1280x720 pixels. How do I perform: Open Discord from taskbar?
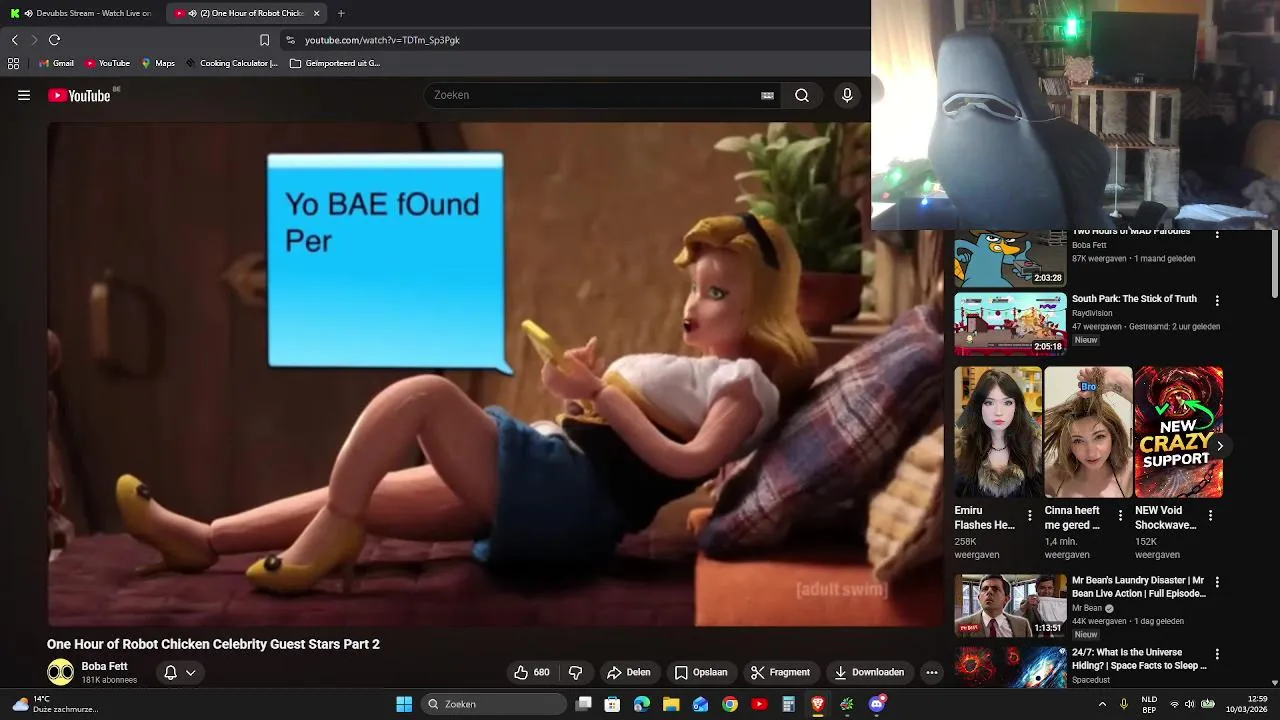point(877,704)
